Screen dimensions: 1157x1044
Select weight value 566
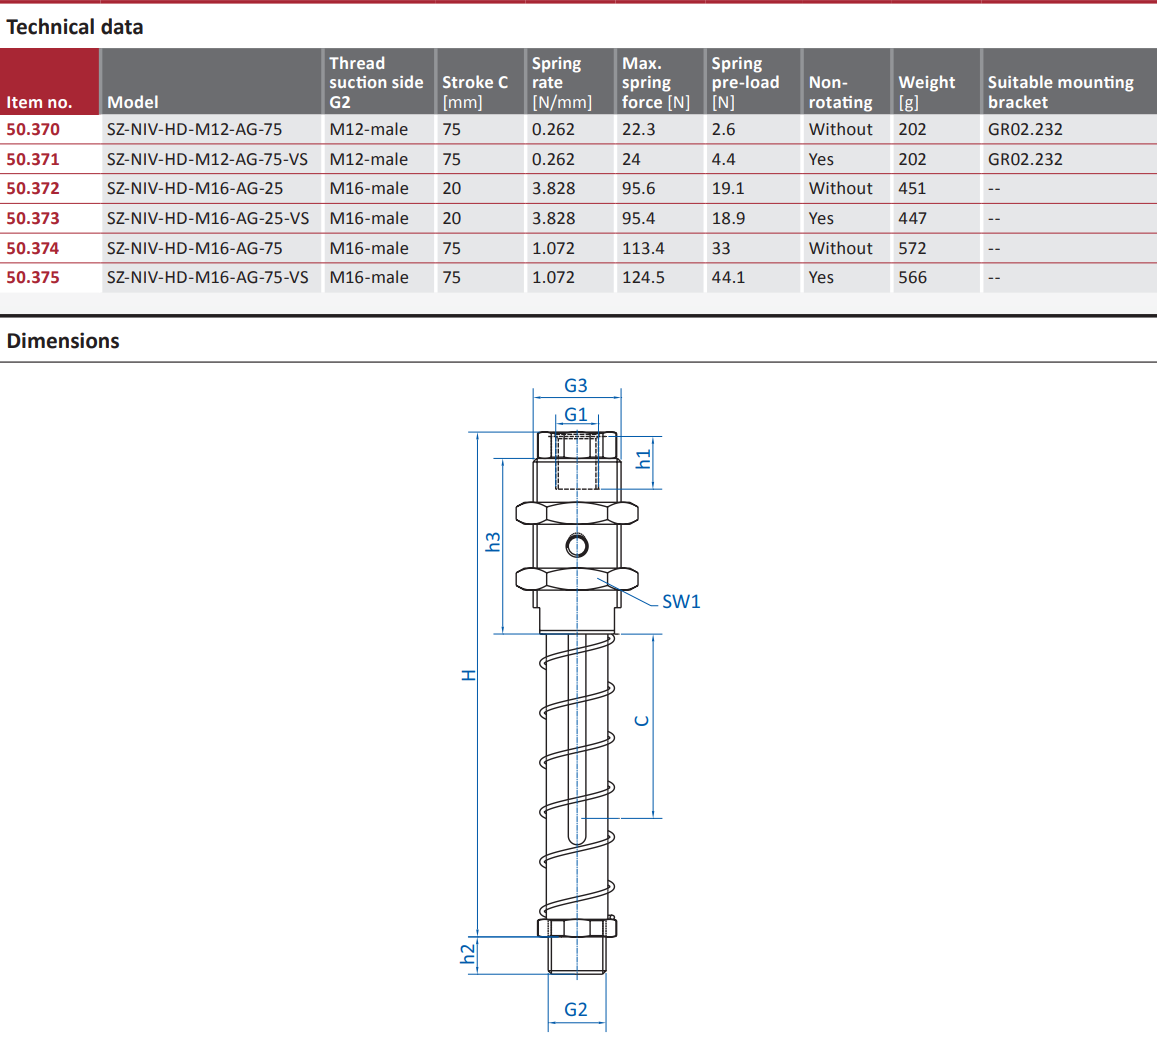pos(912,278)
